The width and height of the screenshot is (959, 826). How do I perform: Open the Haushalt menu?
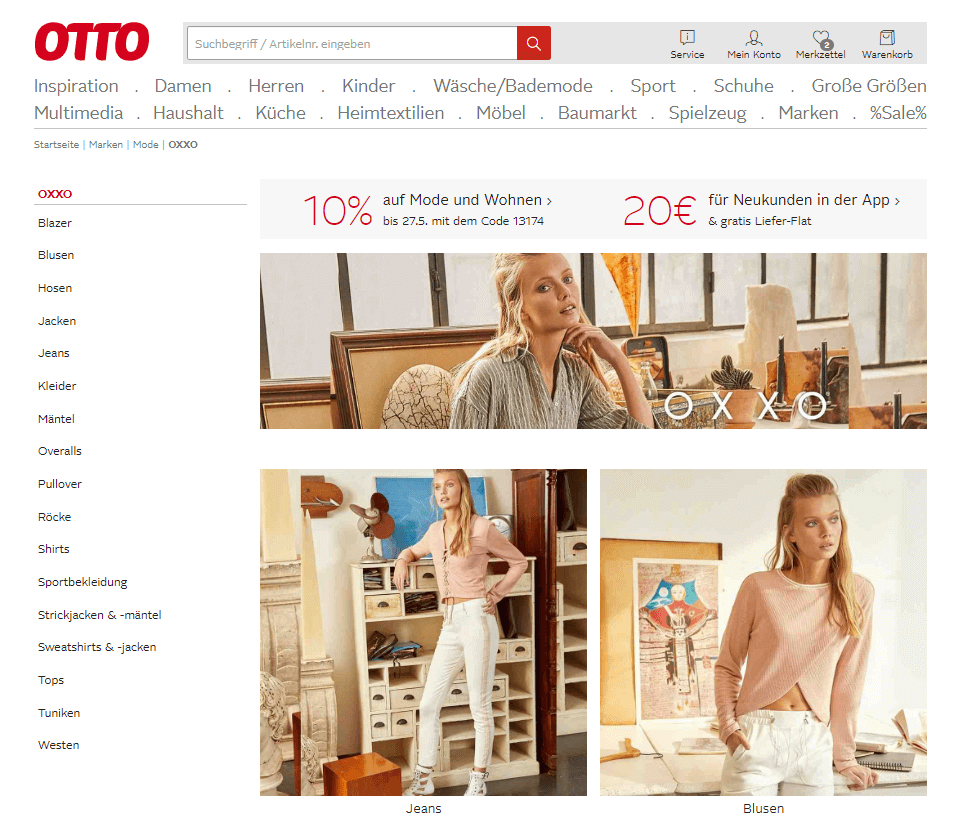188,112
